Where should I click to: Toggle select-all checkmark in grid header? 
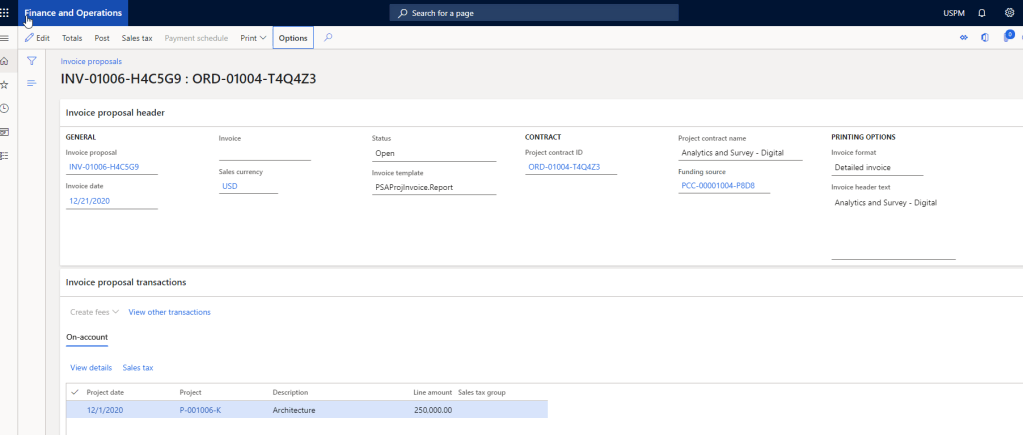[x=75, y=392]
